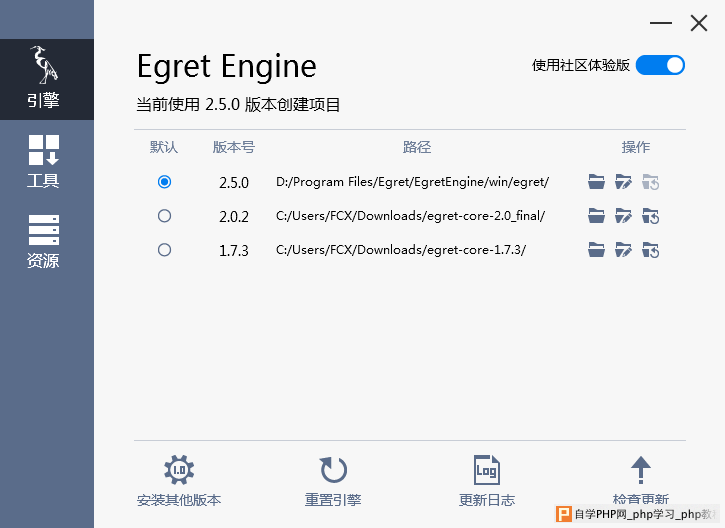This screenshot has width=725, height=528.
Task: Click the version number 1.7.3 cell
Action: [234, 251]
